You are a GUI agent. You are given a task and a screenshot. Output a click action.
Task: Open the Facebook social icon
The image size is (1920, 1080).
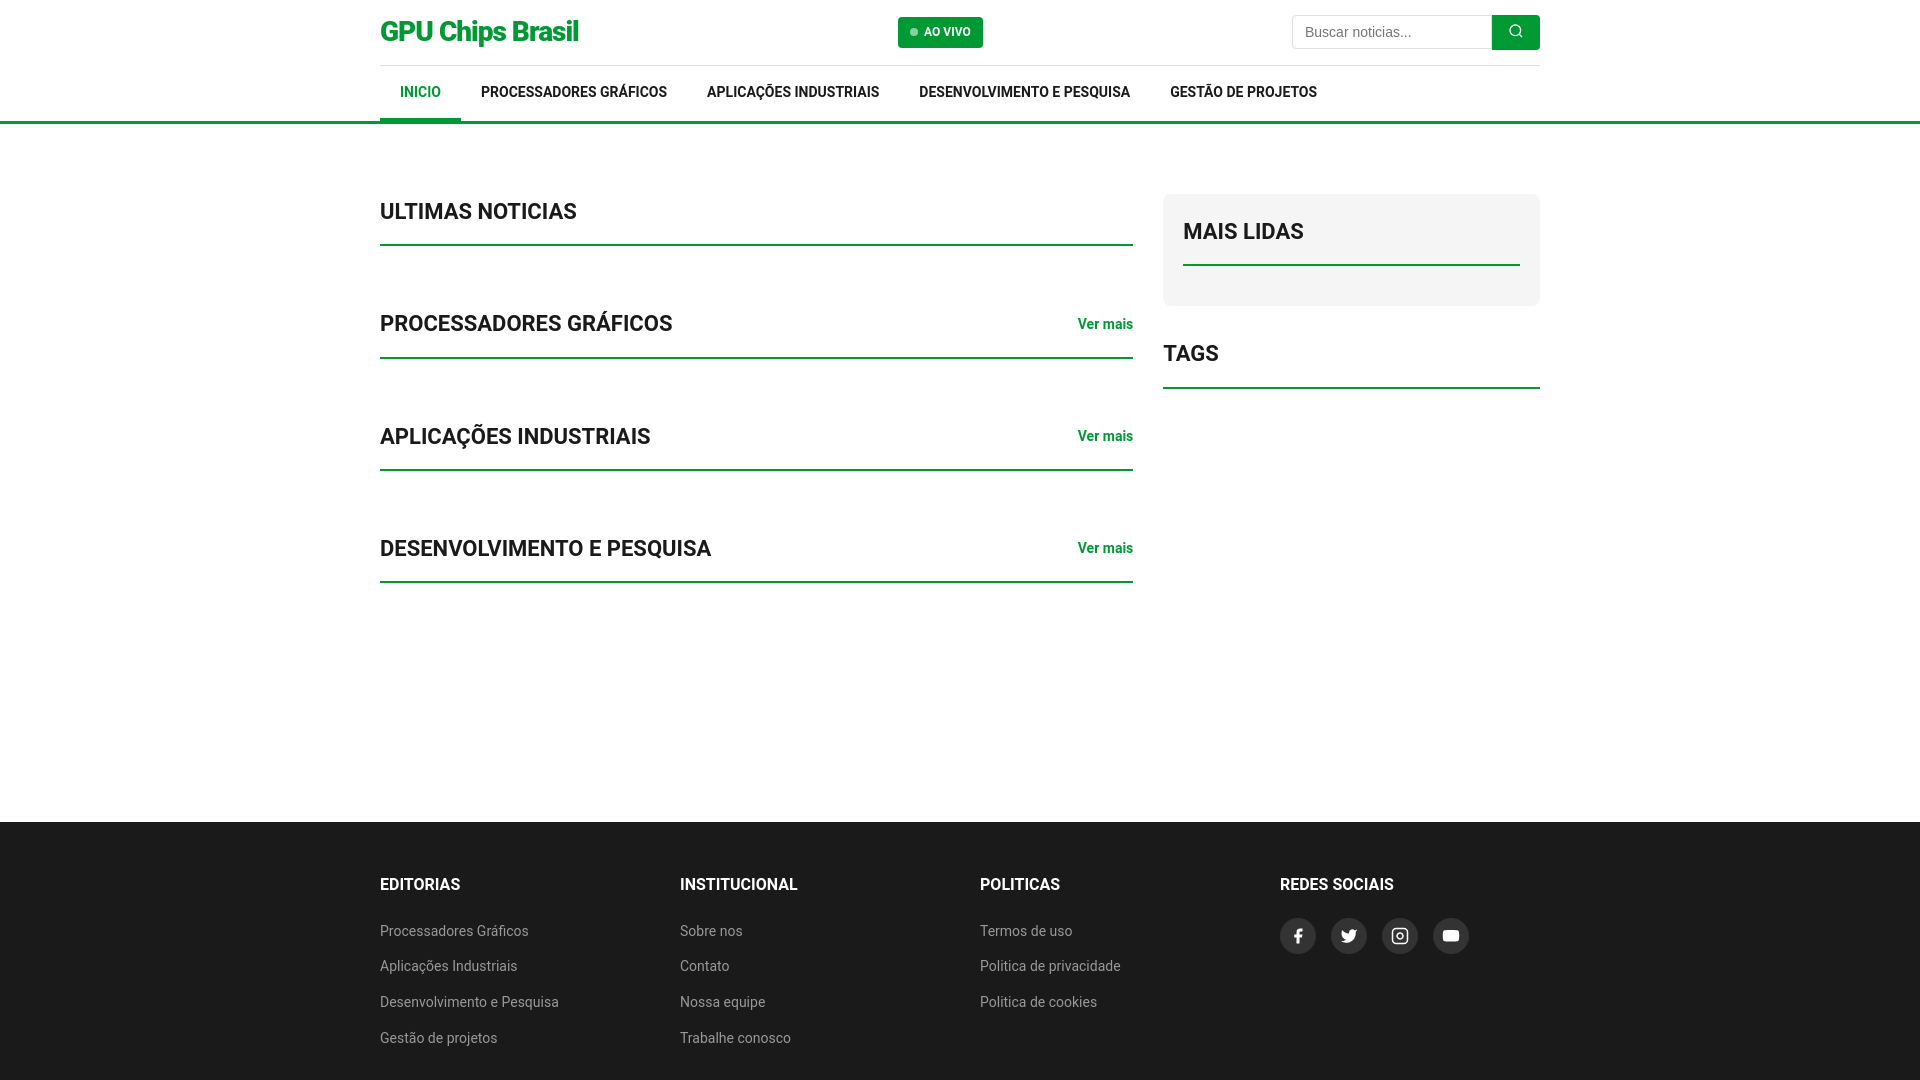[1298, 936]
